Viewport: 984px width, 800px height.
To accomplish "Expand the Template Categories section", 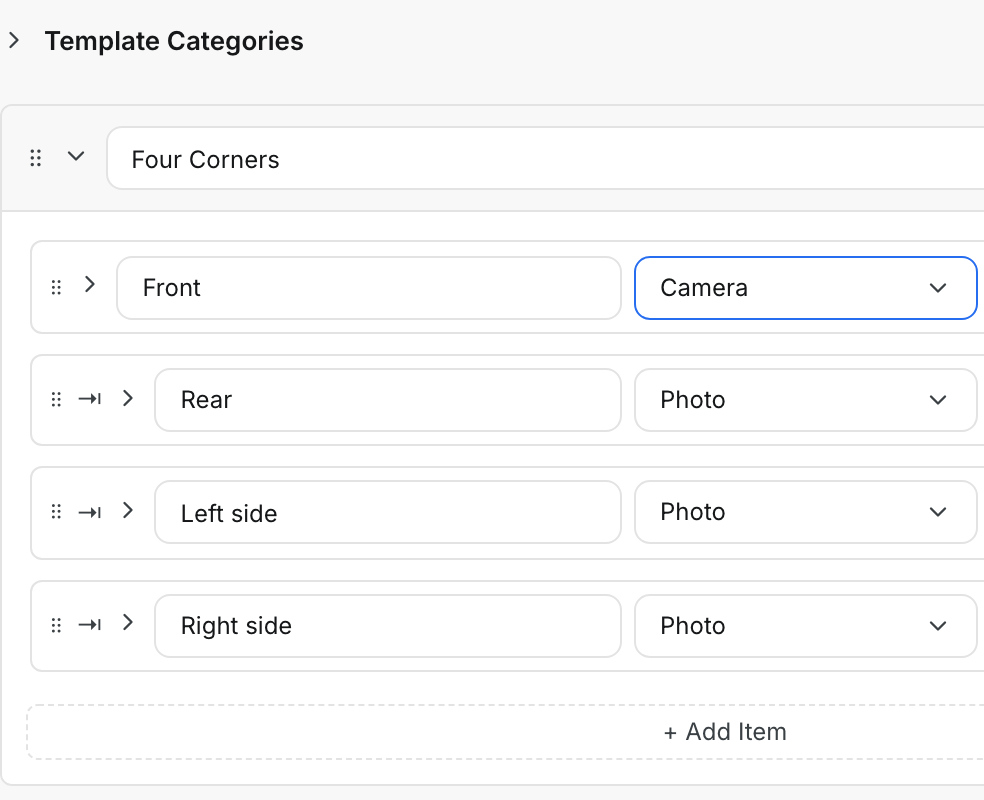I will click(x=14, y=41).
